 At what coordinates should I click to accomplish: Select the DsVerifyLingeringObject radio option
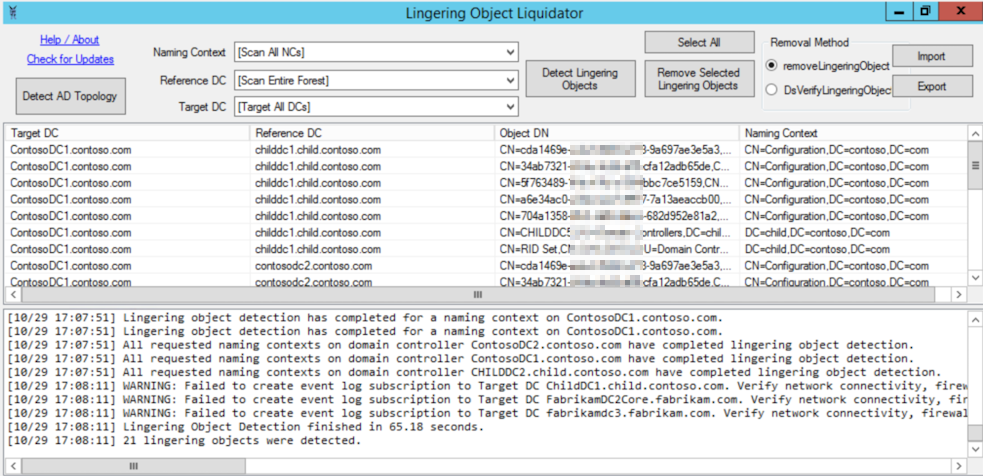click(829, 90)
